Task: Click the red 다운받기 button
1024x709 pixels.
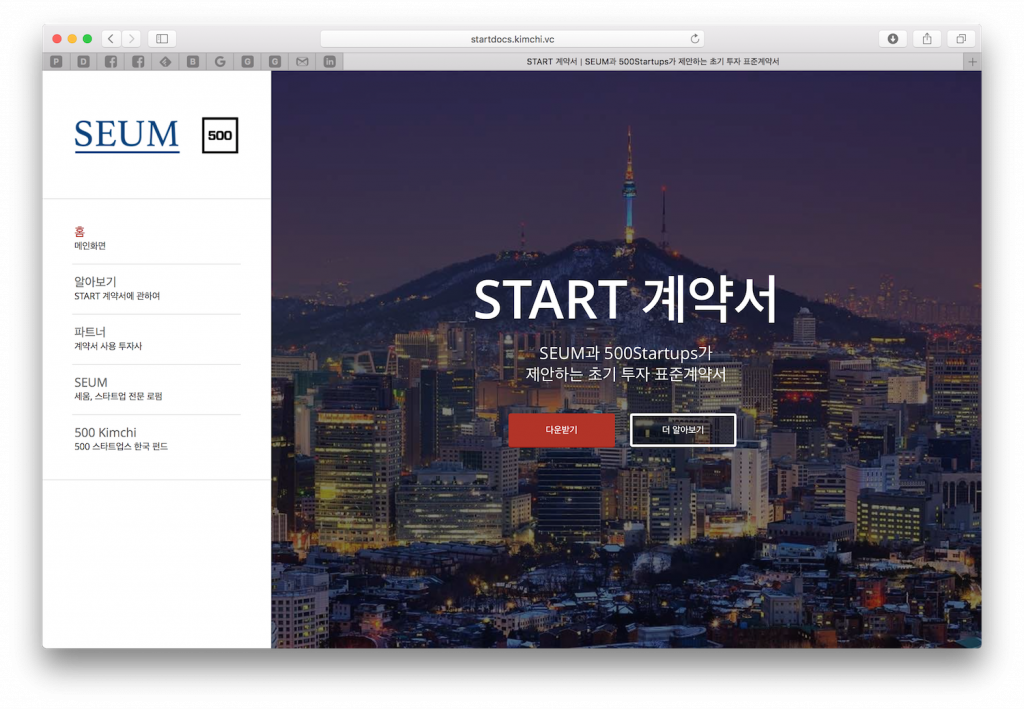Action: pyautogui.click(x=562, y=430)
